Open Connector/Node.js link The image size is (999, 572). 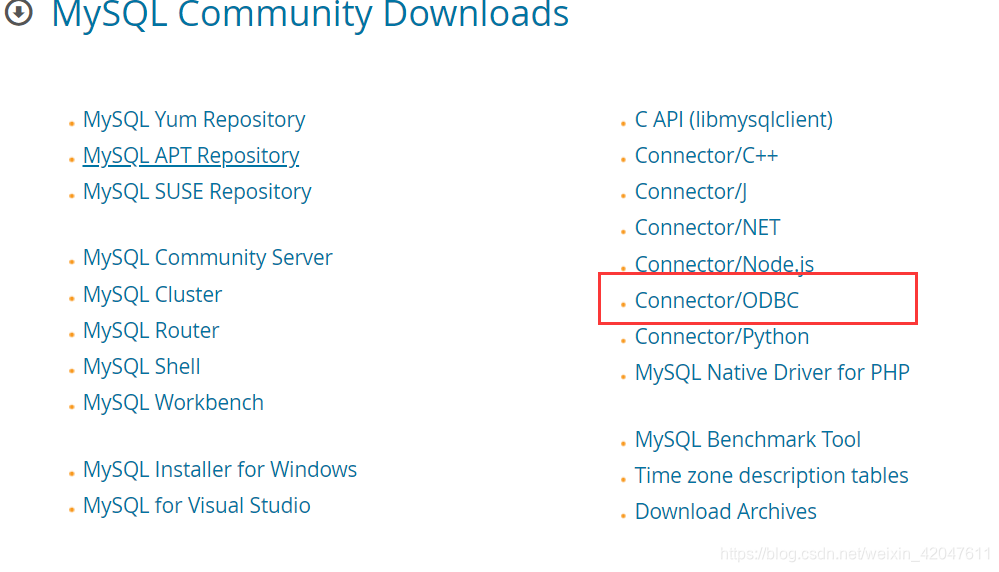724,264
